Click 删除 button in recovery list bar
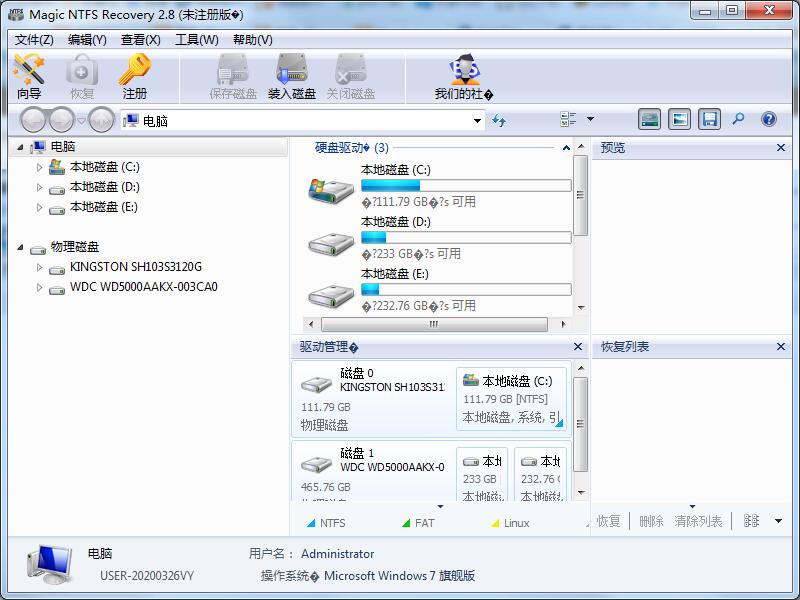The width and height of the screenshot is (800, 600). 651,521
